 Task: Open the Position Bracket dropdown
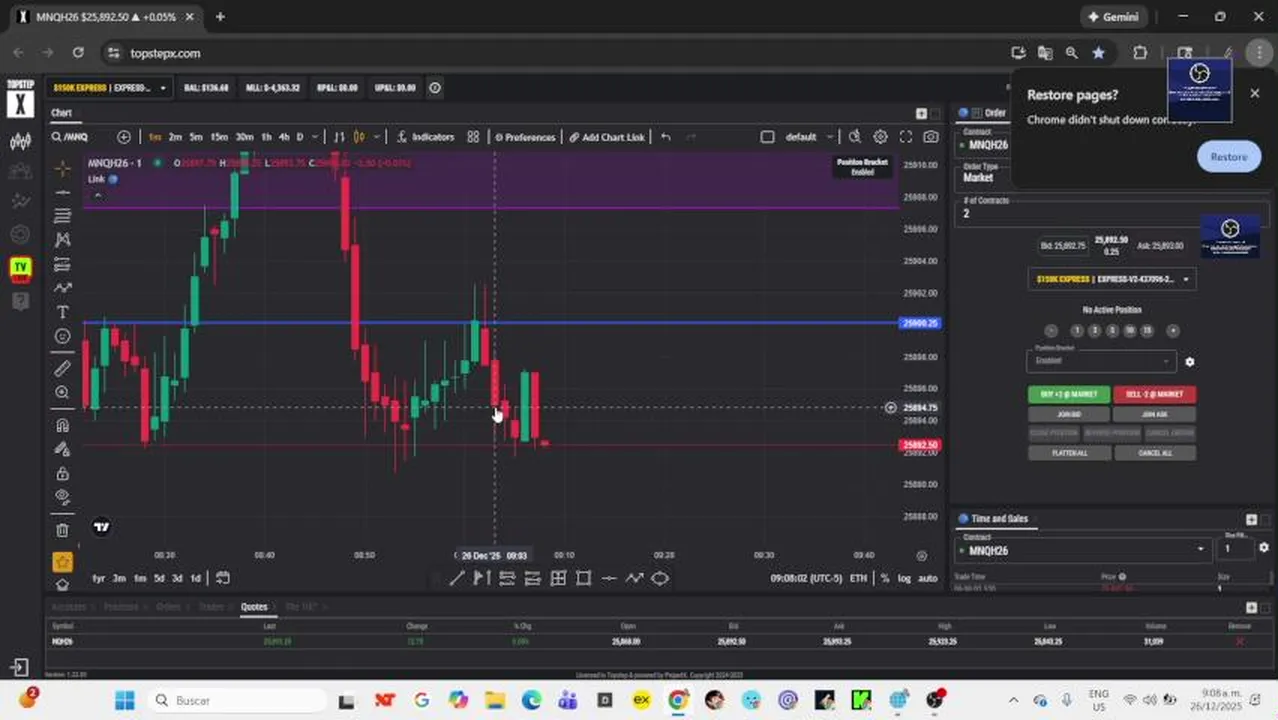point(1101,360)
